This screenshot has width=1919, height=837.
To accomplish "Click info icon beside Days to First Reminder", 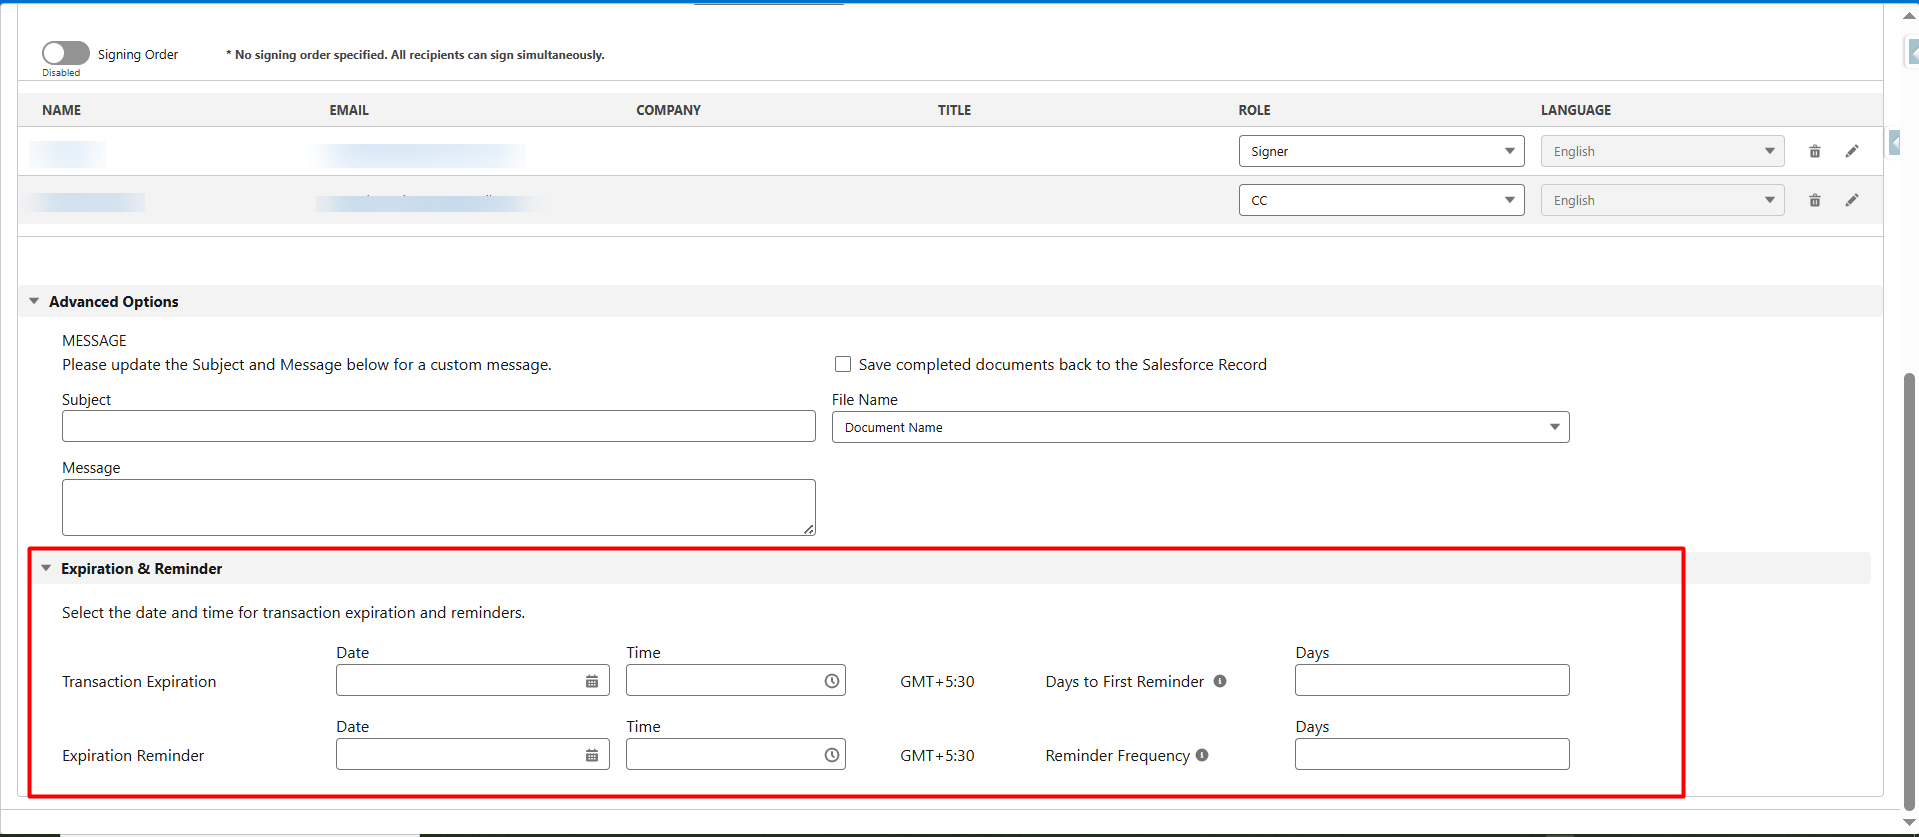I will tap(1220, 681).
